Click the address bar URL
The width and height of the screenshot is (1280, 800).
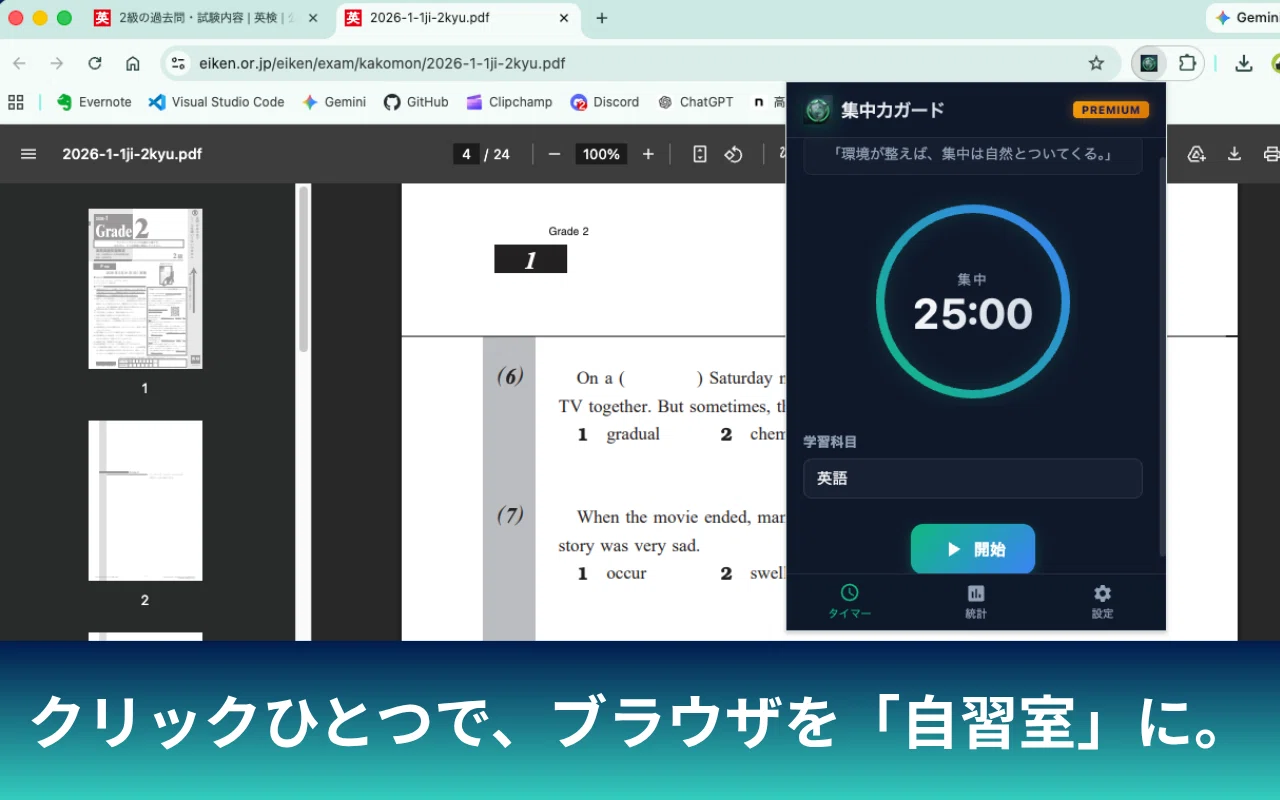click(382, 63)
